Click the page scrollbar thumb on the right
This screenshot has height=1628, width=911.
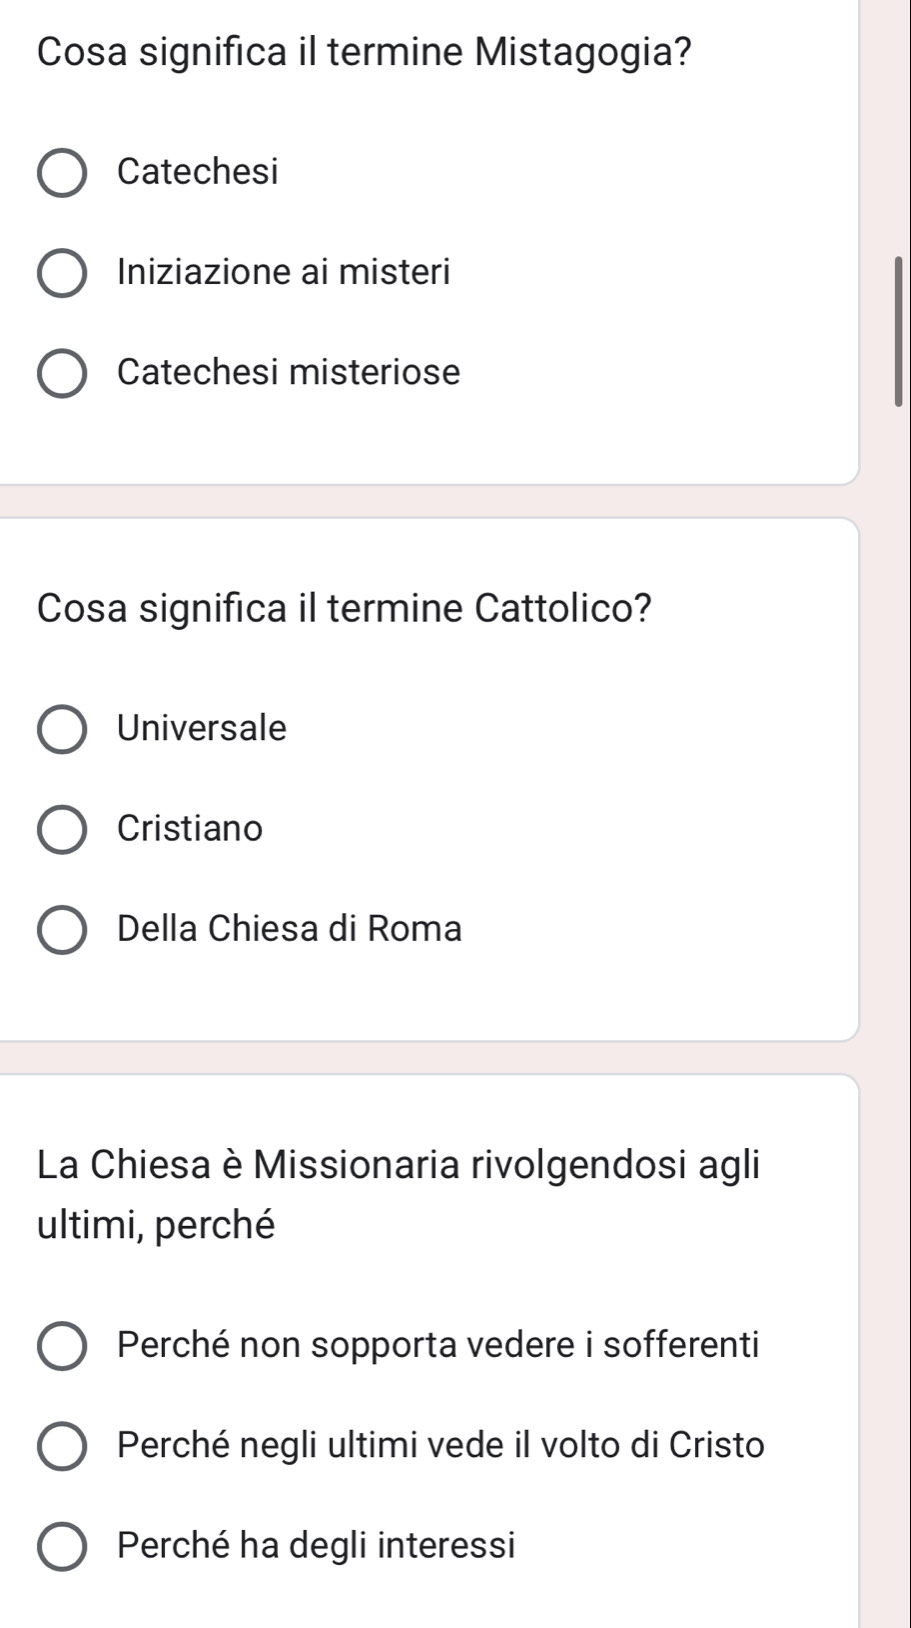(x=898, y=331)
